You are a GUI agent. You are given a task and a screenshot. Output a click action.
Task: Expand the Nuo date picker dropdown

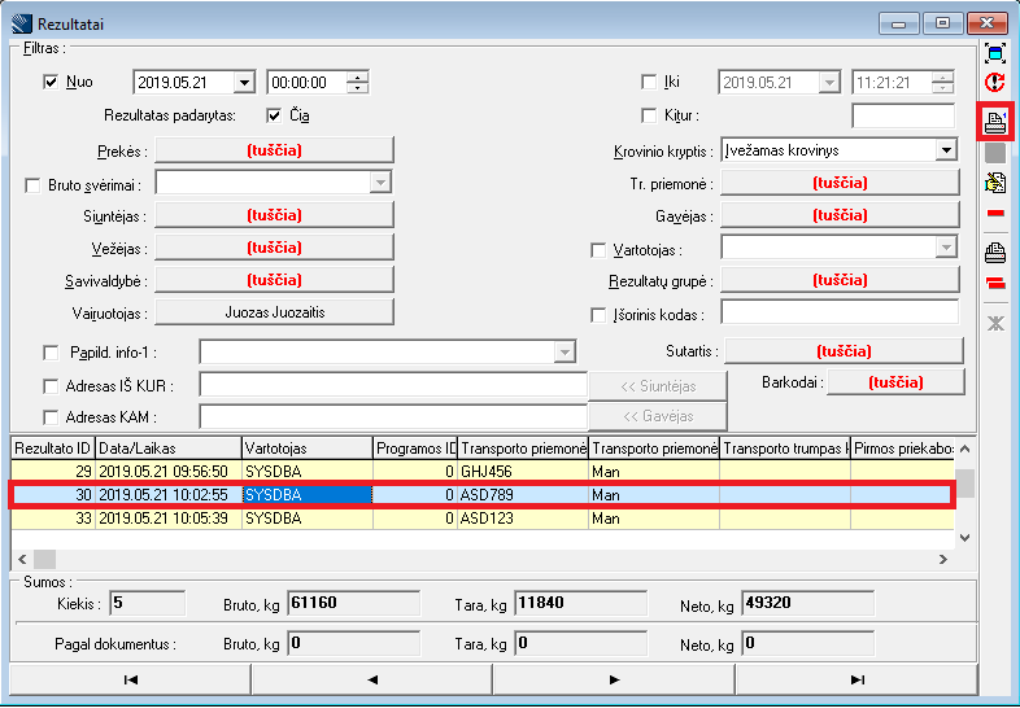click(x=244, y=83)
